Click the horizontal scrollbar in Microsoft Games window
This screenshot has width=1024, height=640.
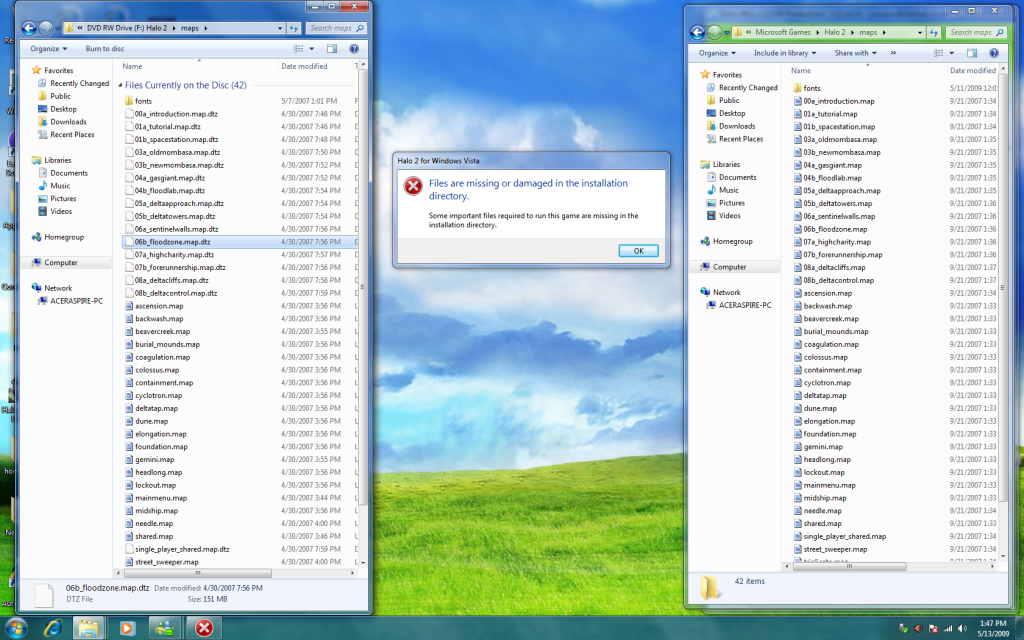point(849,566)
